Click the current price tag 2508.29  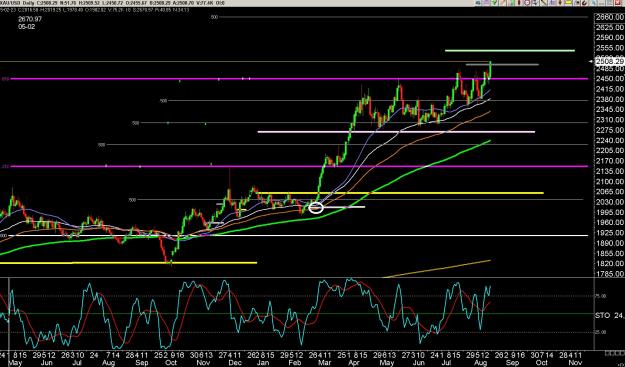609,61
